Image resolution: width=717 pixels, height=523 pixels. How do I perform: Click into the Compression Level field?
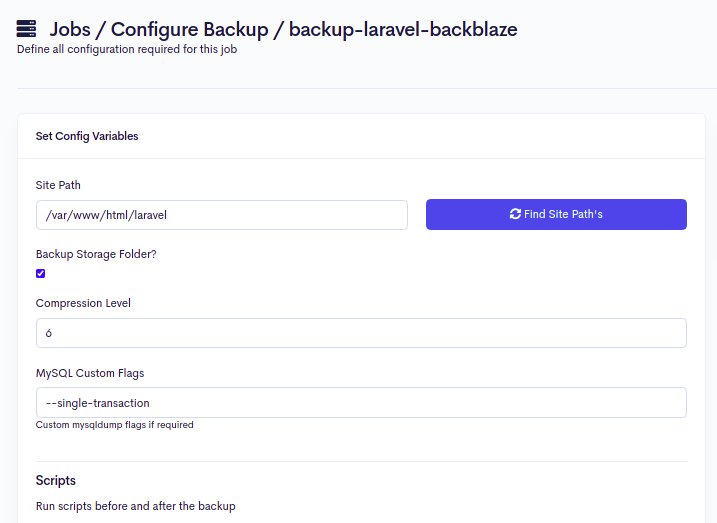pos(361,333)
